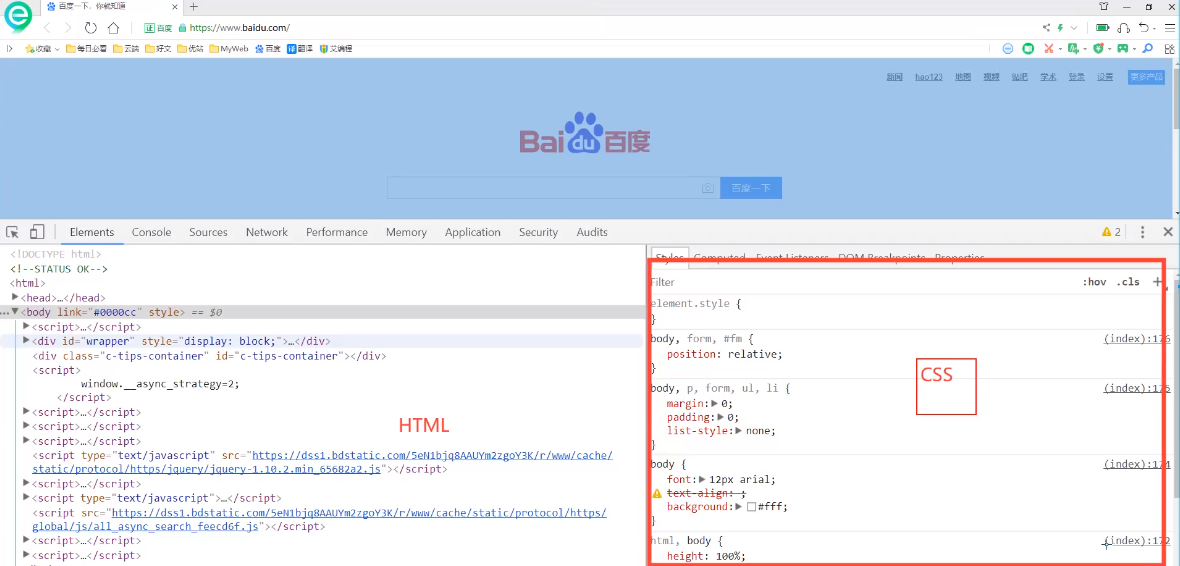1180x566 pixels.
Task: Switch to the Console tab
Action: pyautogui.click(x=151, y=232)
